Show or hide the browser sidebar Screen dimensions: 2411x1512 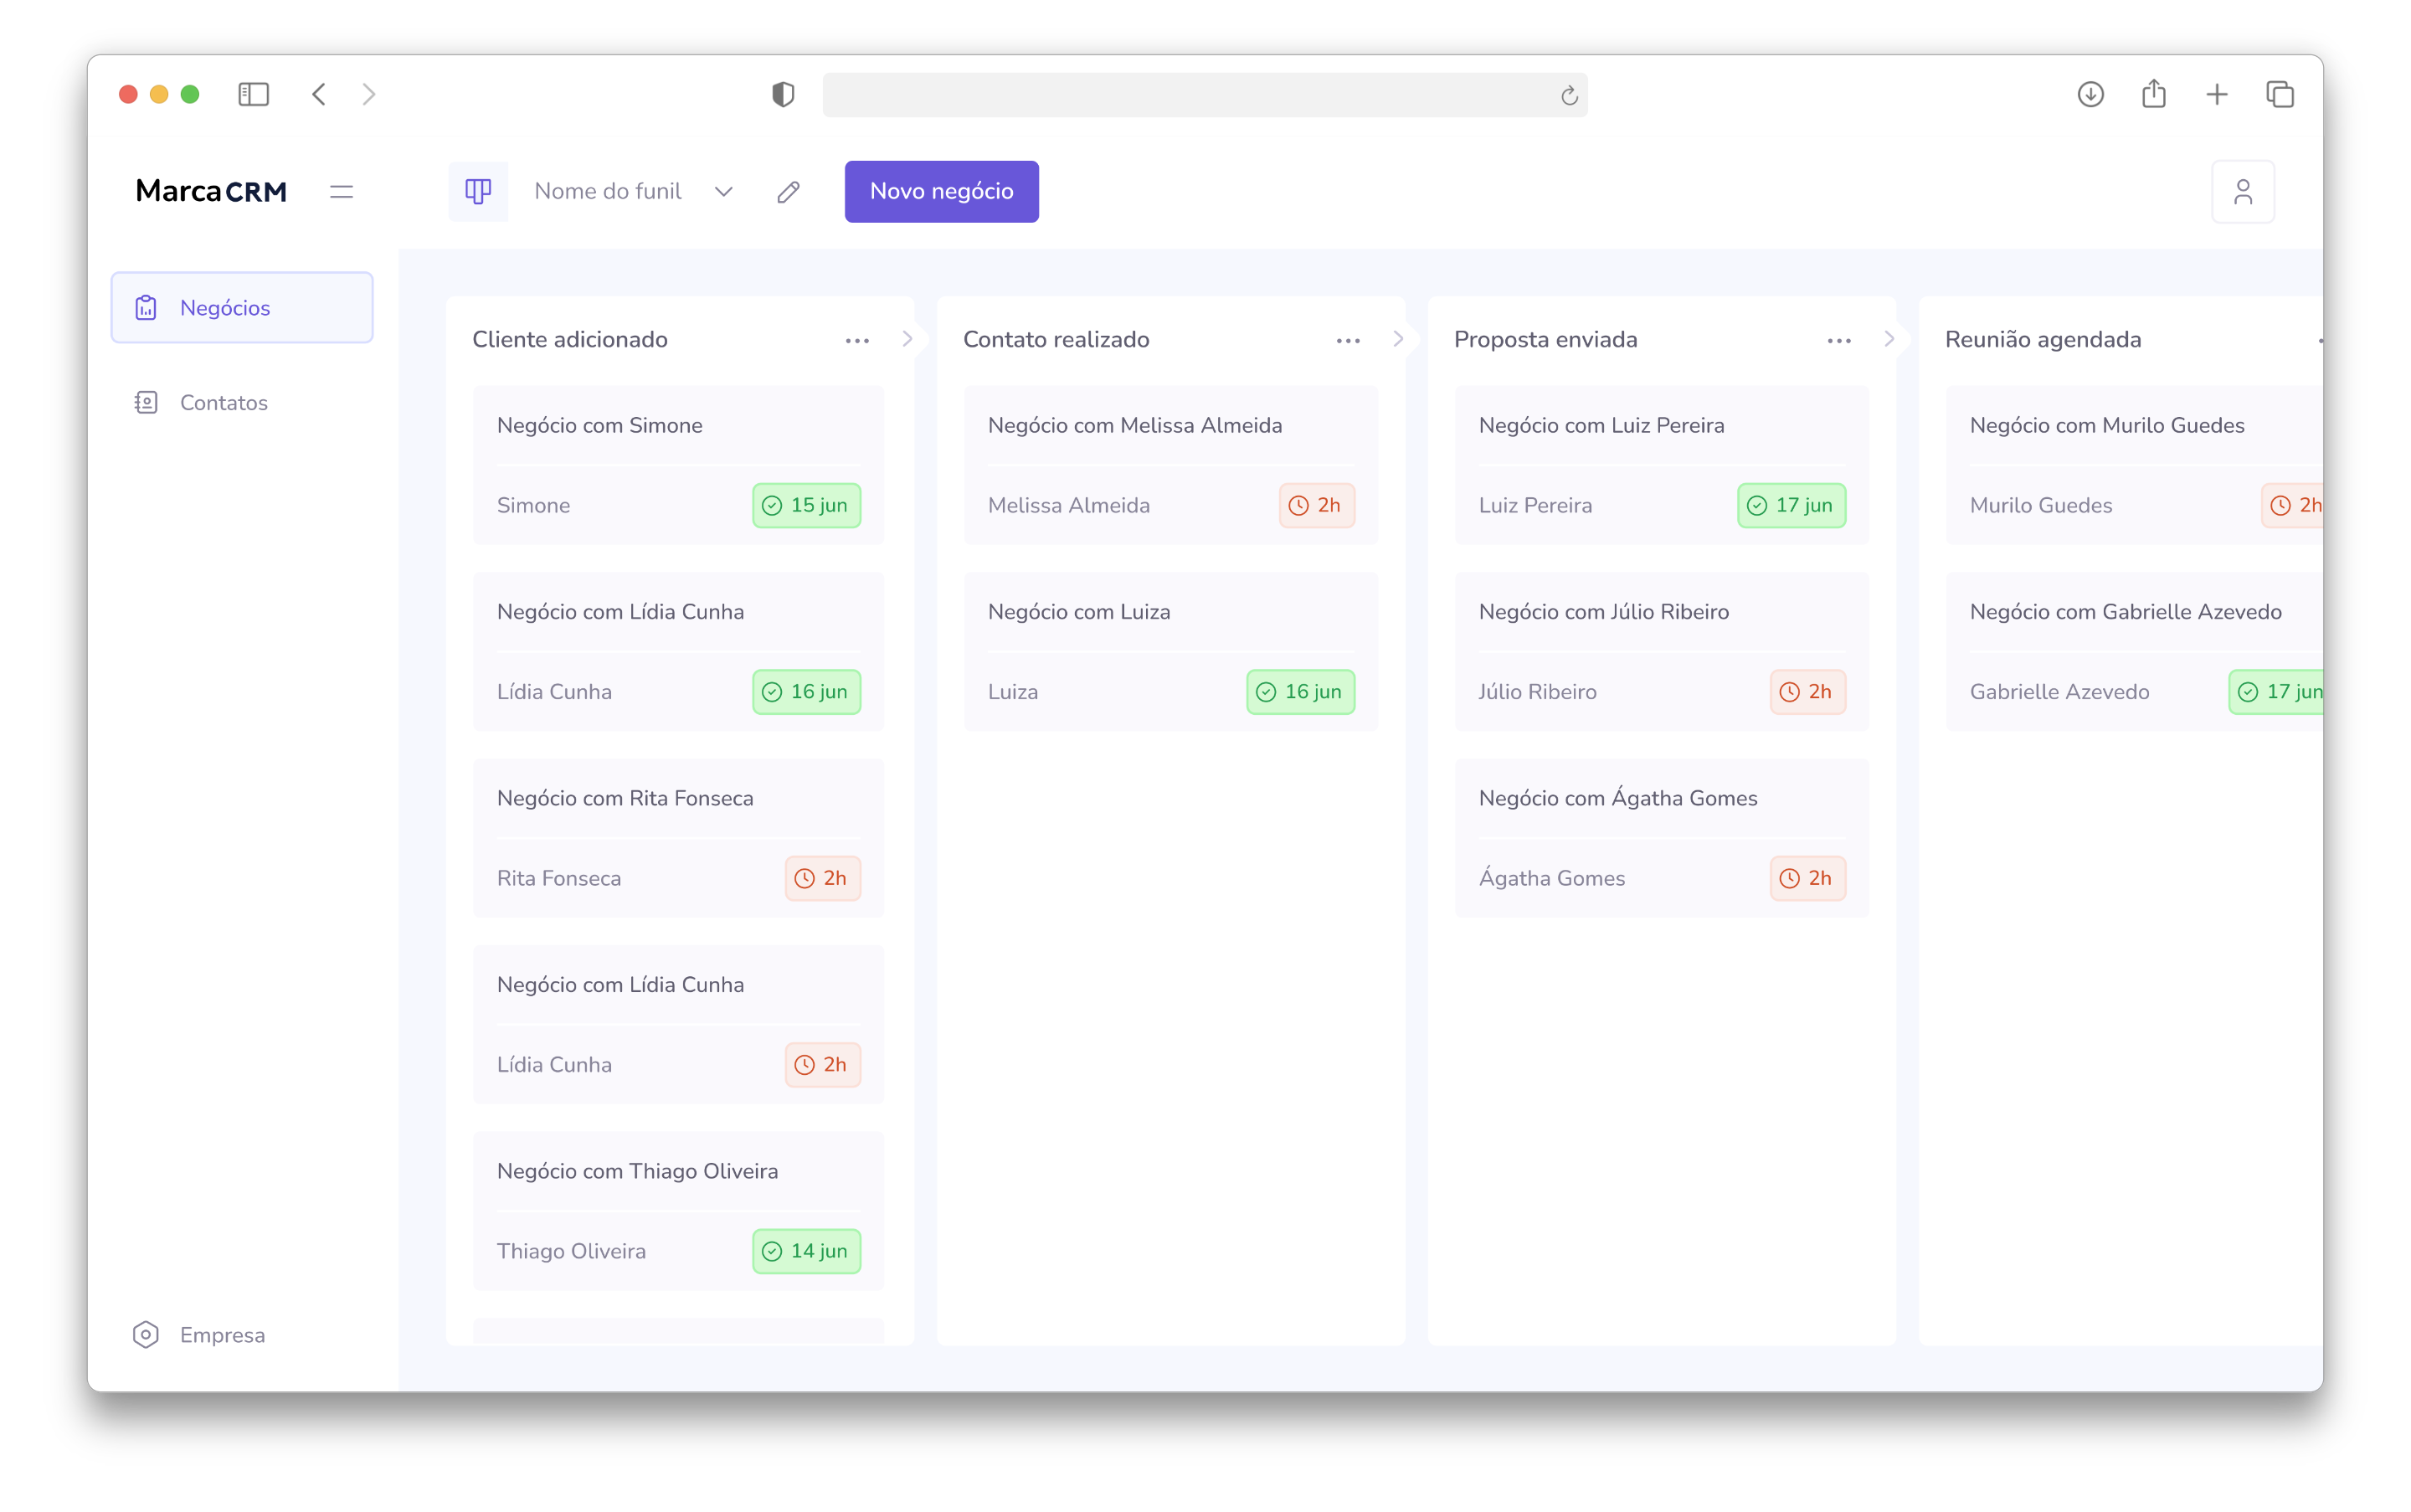253,94
